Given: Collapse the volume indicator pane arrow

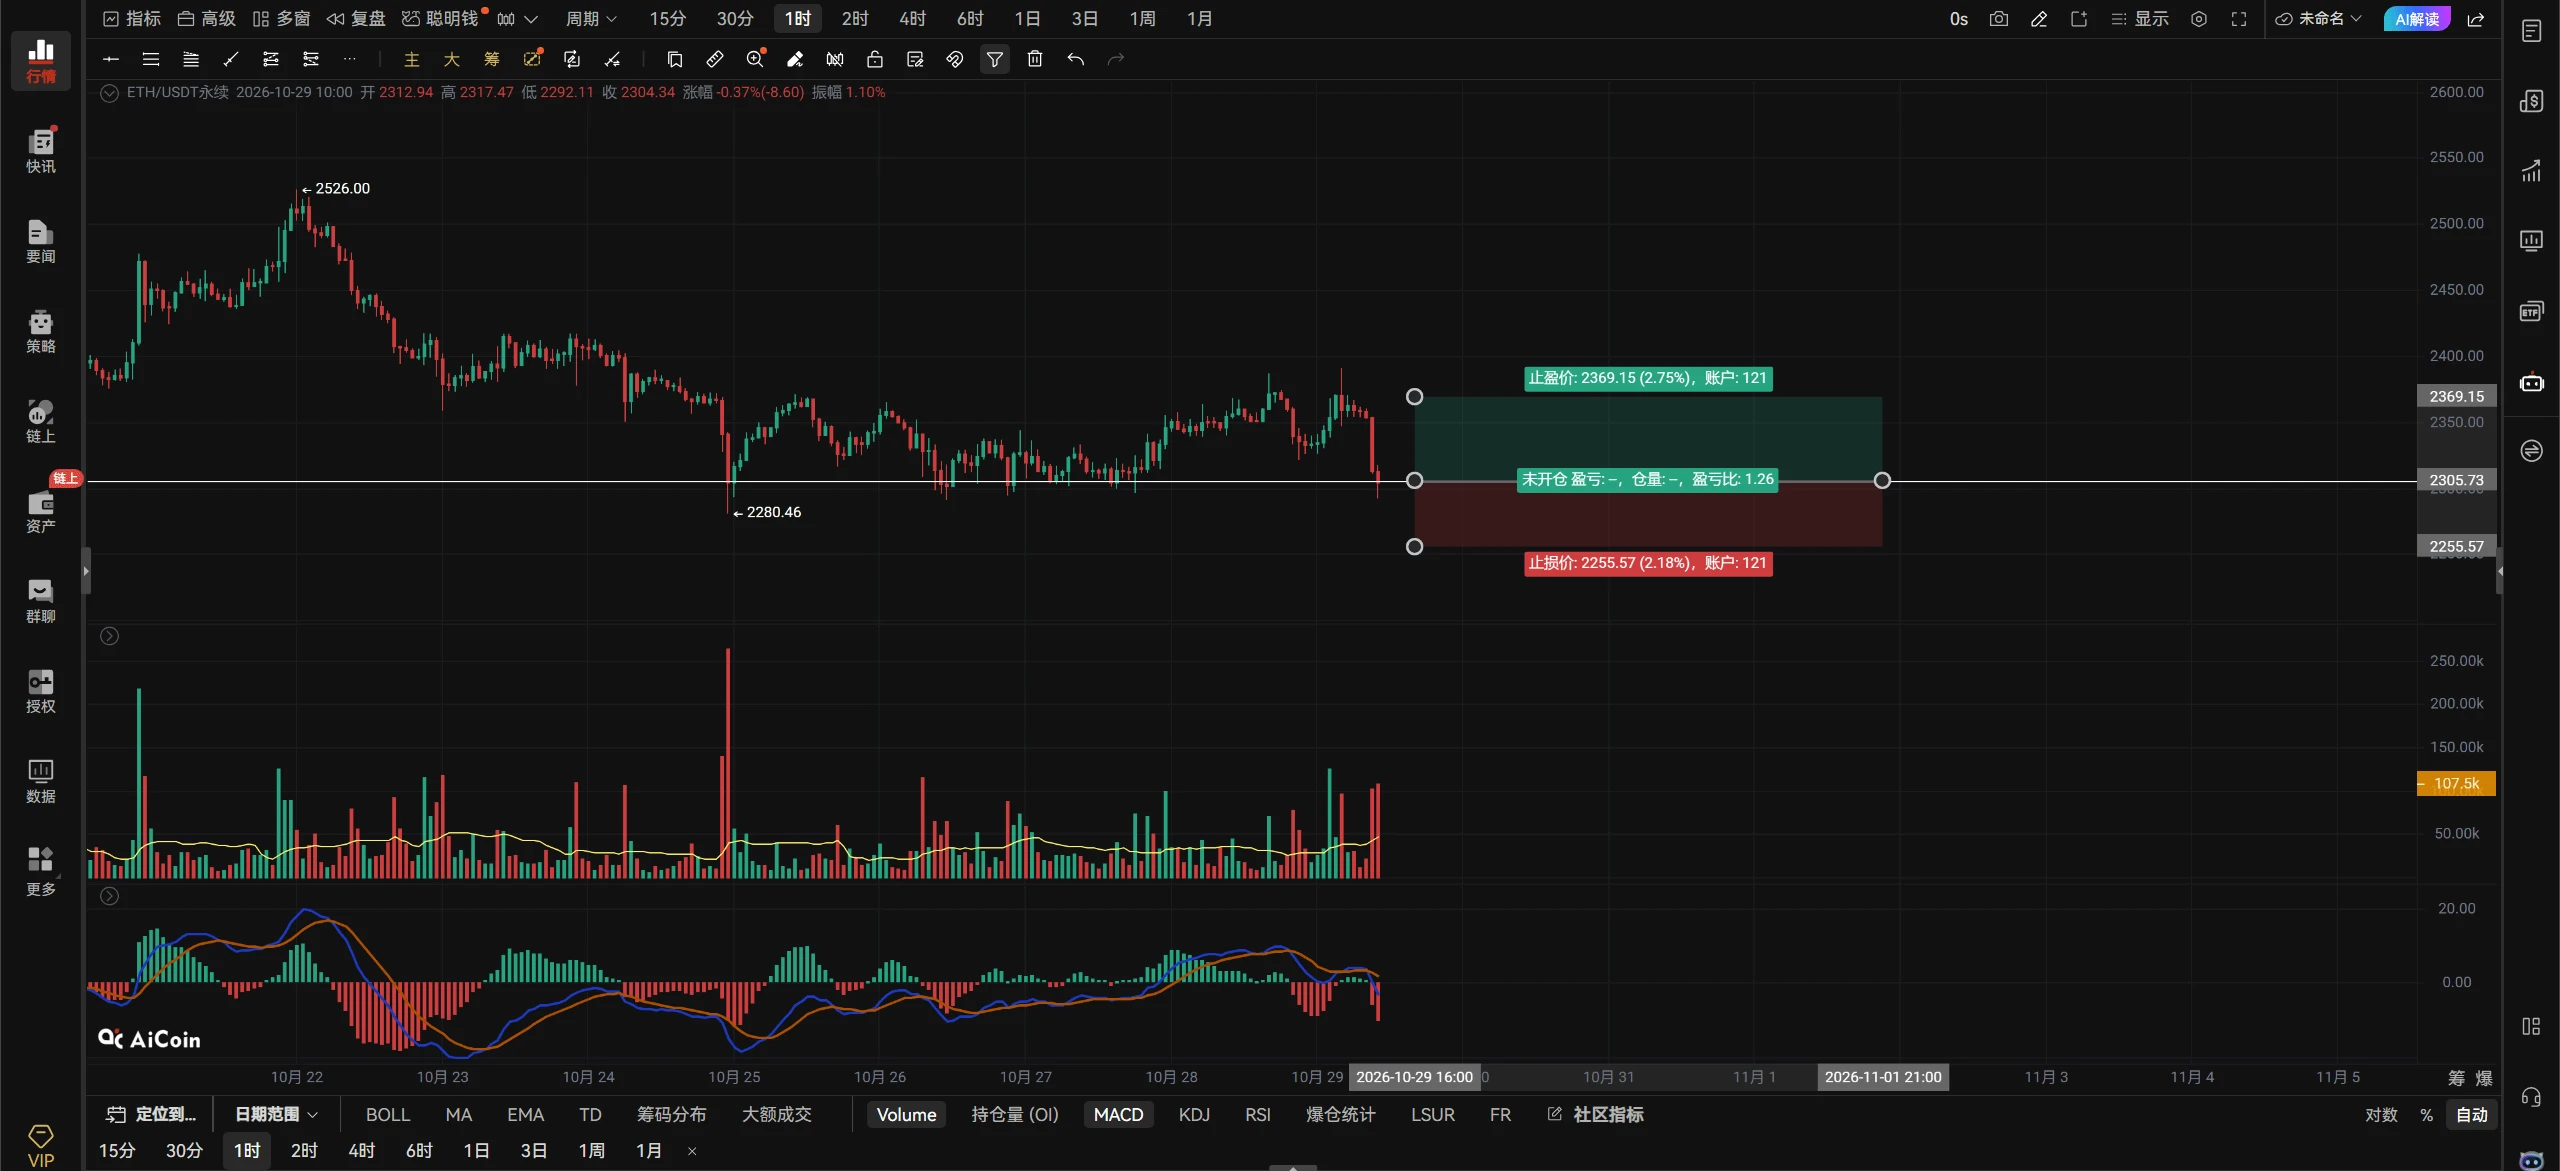Looking at the screenshot, I should (x=109, y=636).
